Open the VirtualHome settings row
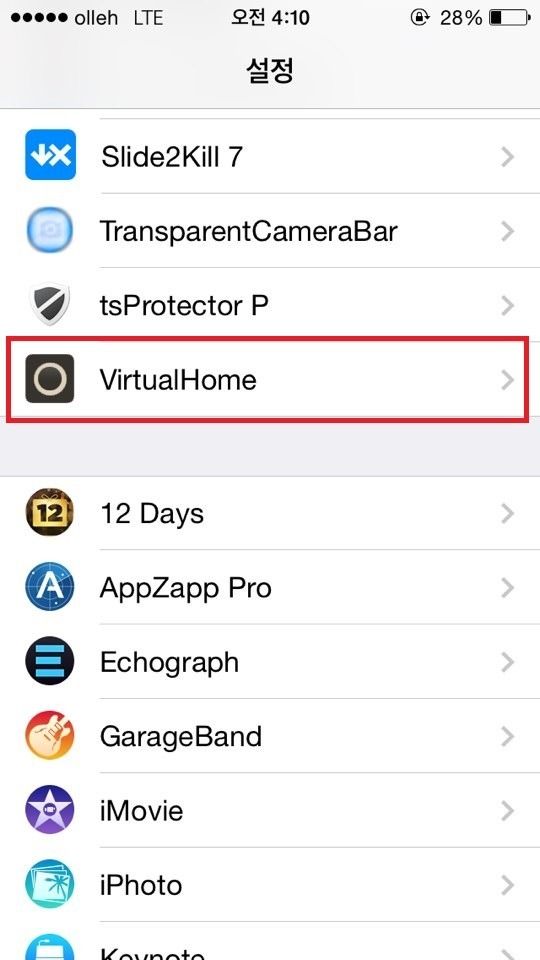The width and height of the screenshot is (540, 960). click(x=270, y=379)
